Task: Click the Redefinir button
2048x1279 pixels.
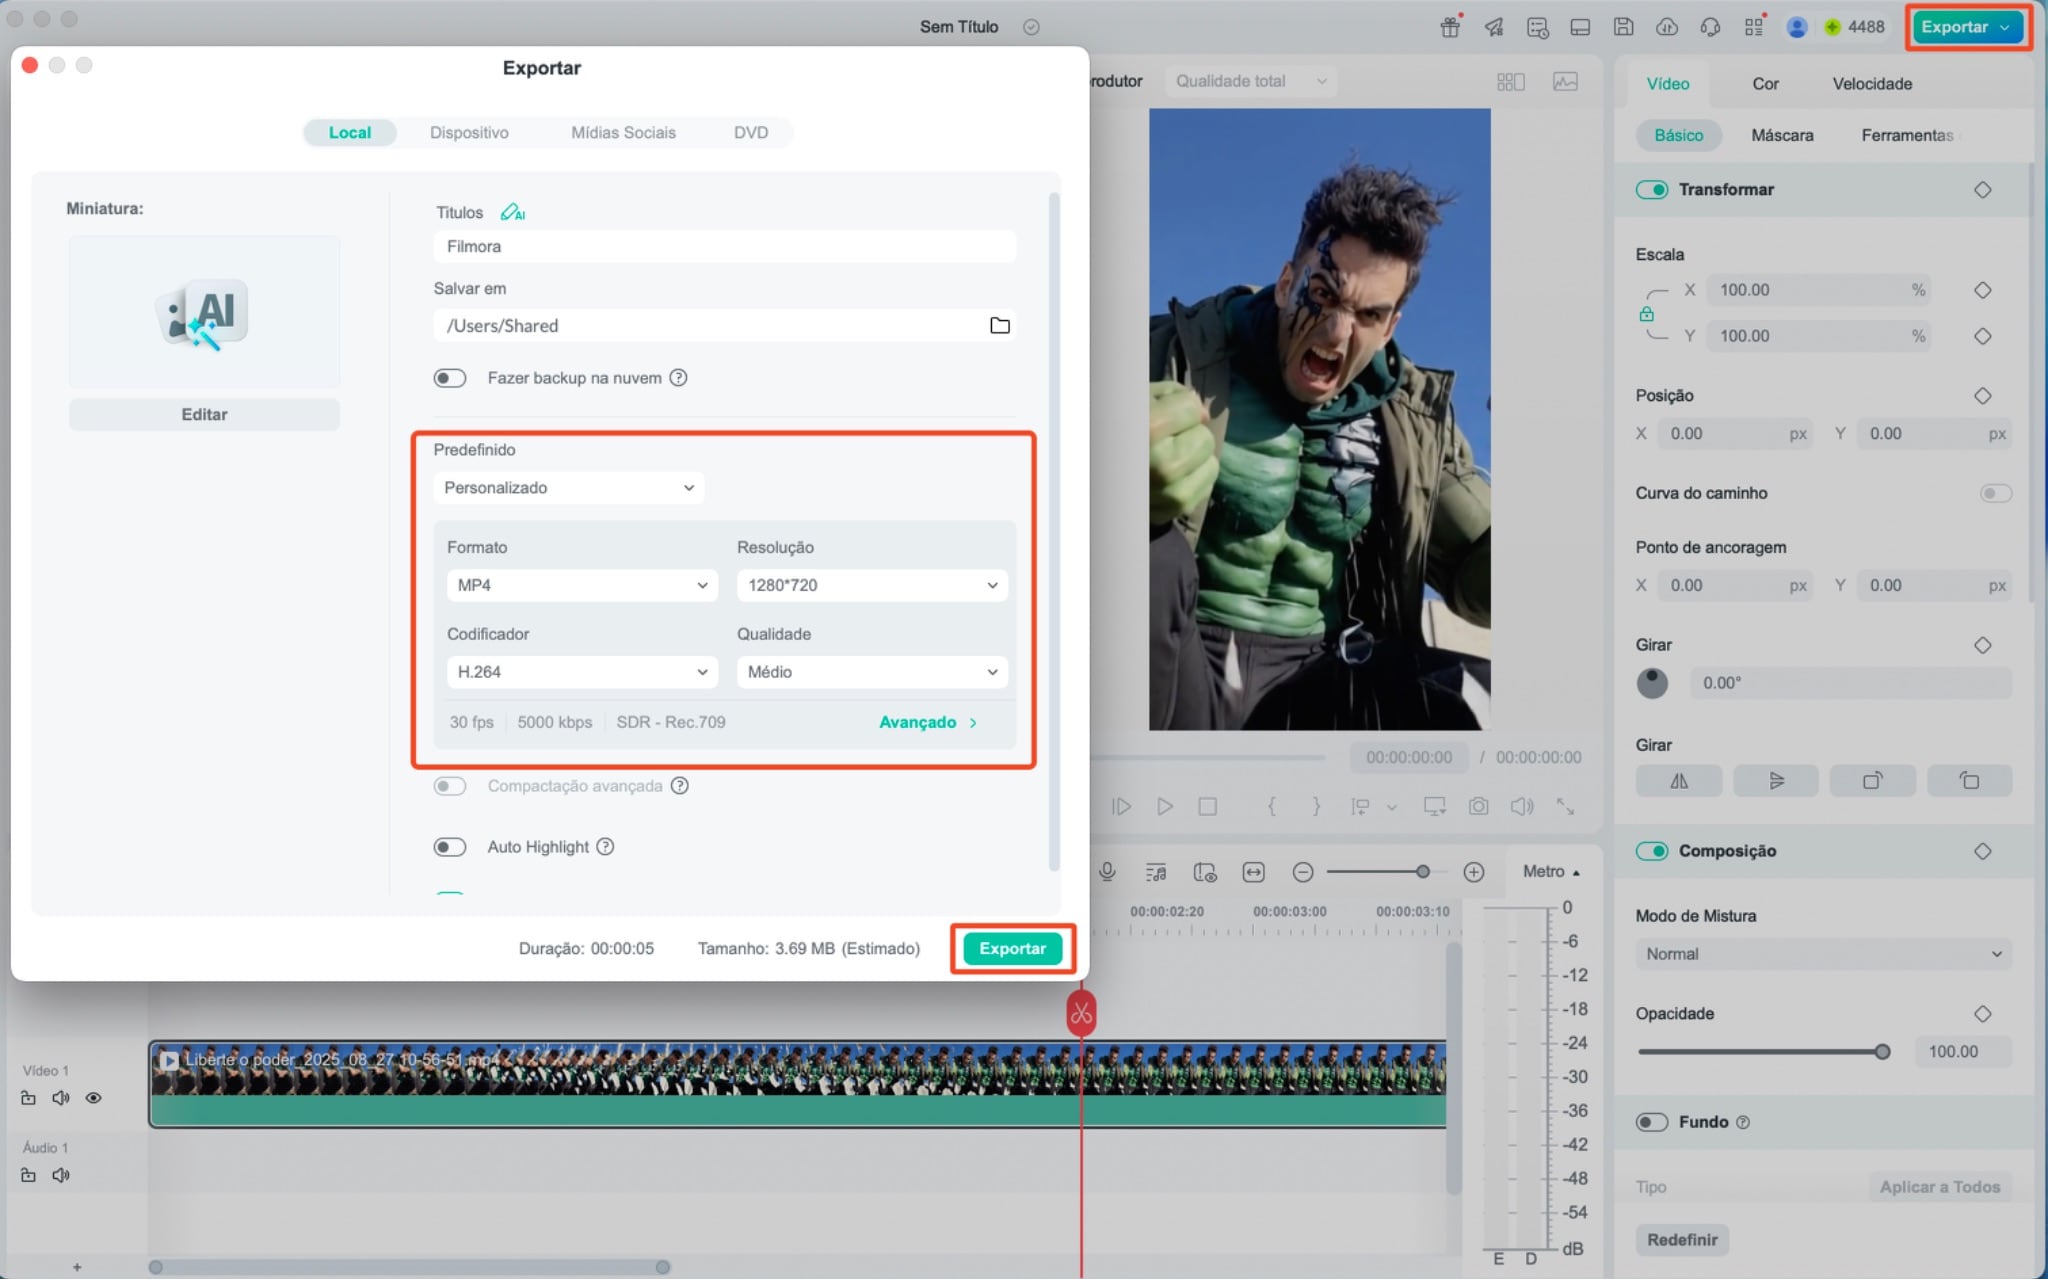Action: point(1682,1239)
